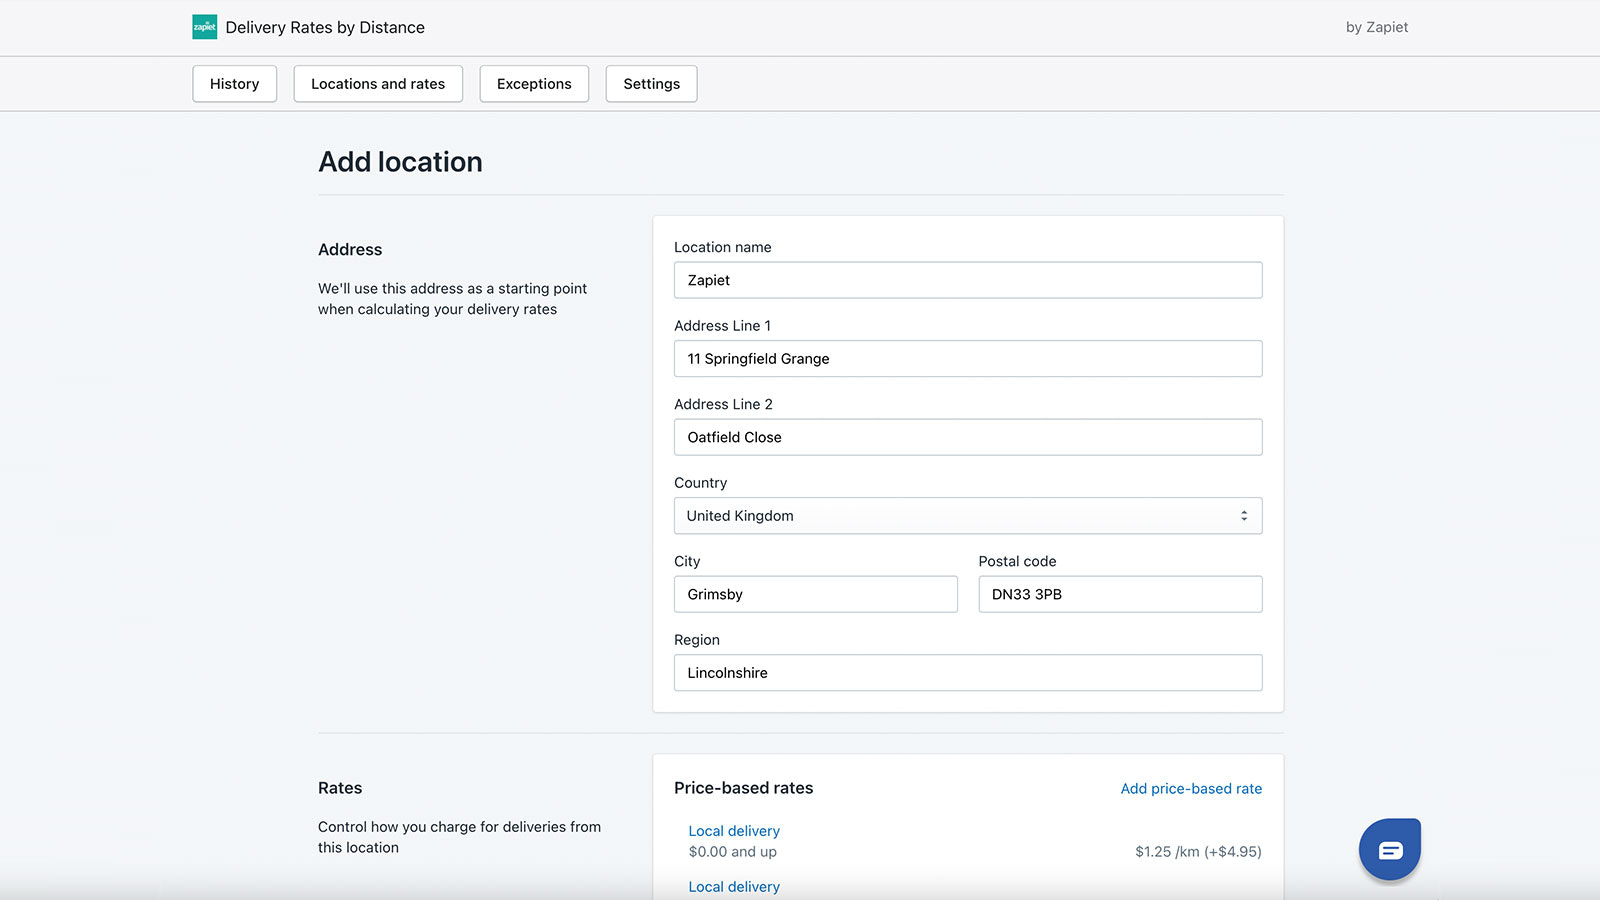Open the second Local delivery link at bottom
This screenshot has width=1600, height=900.
coord(734,887)
